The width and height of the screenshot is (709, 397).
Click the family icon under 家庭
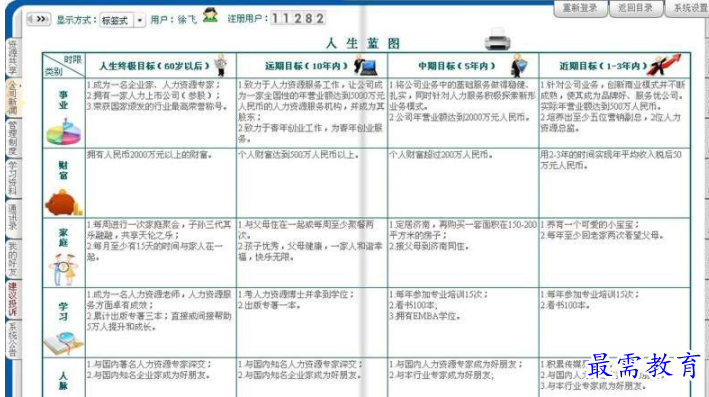(x=64, y=269)
